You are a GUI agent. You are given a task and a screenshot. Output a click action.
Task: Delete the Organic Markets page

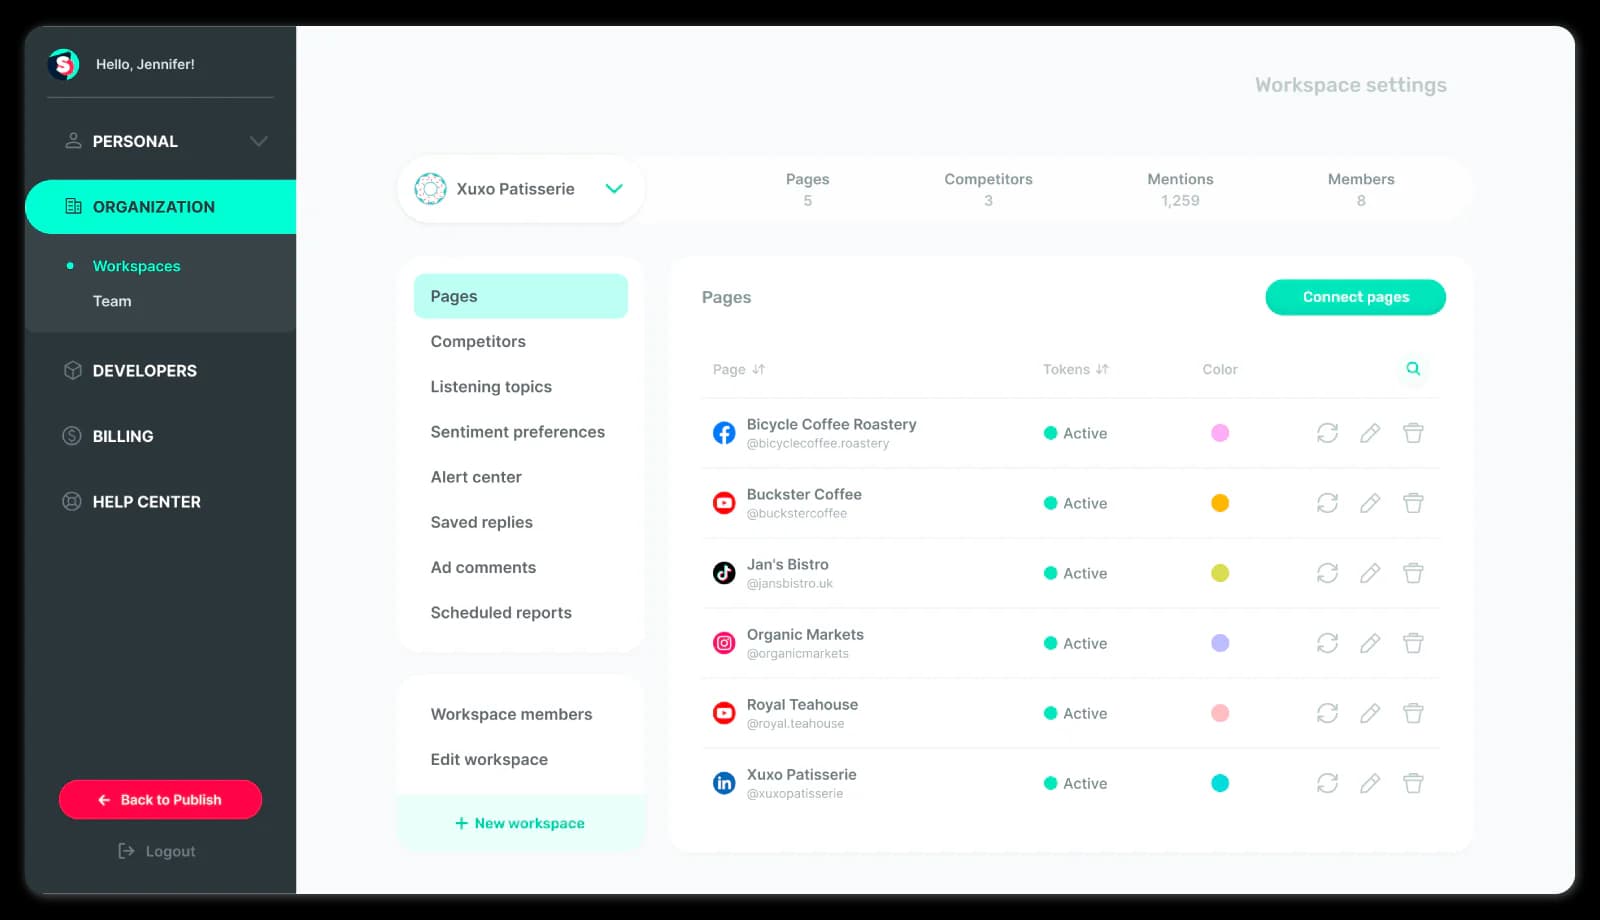click(x=1413, y=643)
